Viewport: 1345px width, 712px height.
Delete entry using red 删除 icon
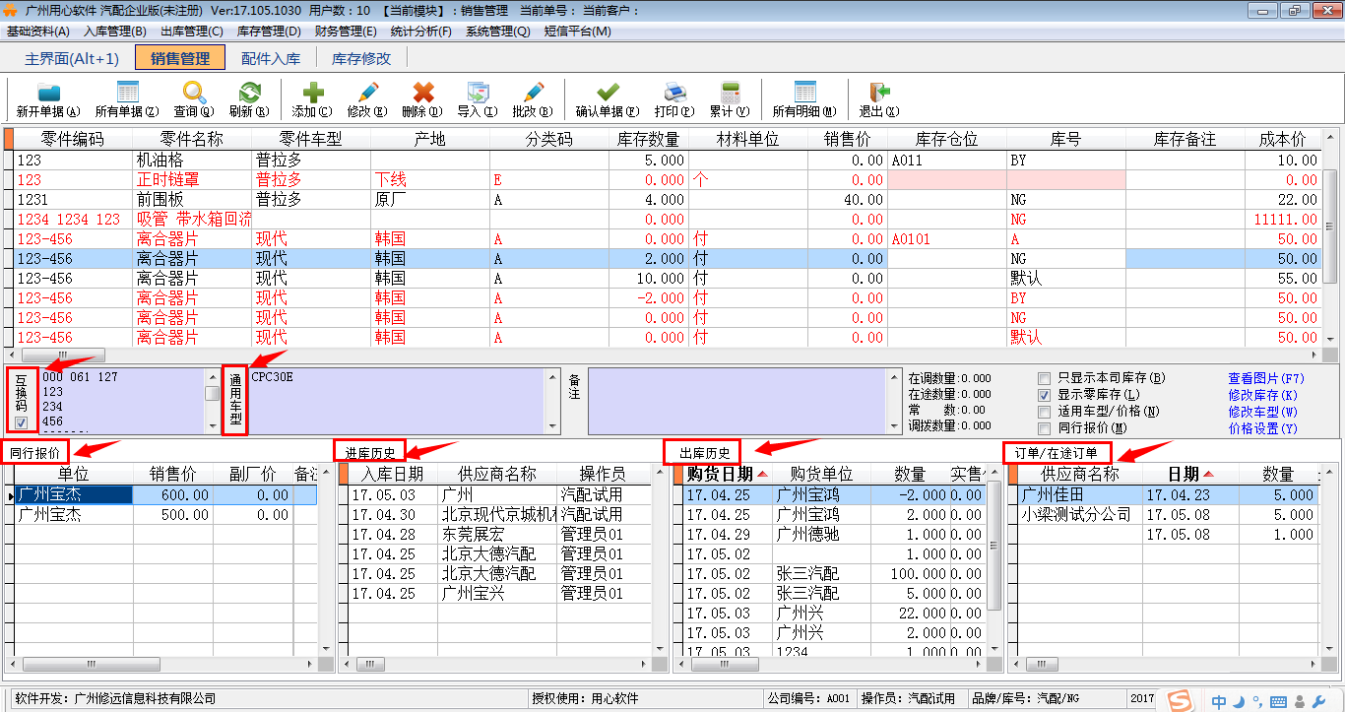423,100
